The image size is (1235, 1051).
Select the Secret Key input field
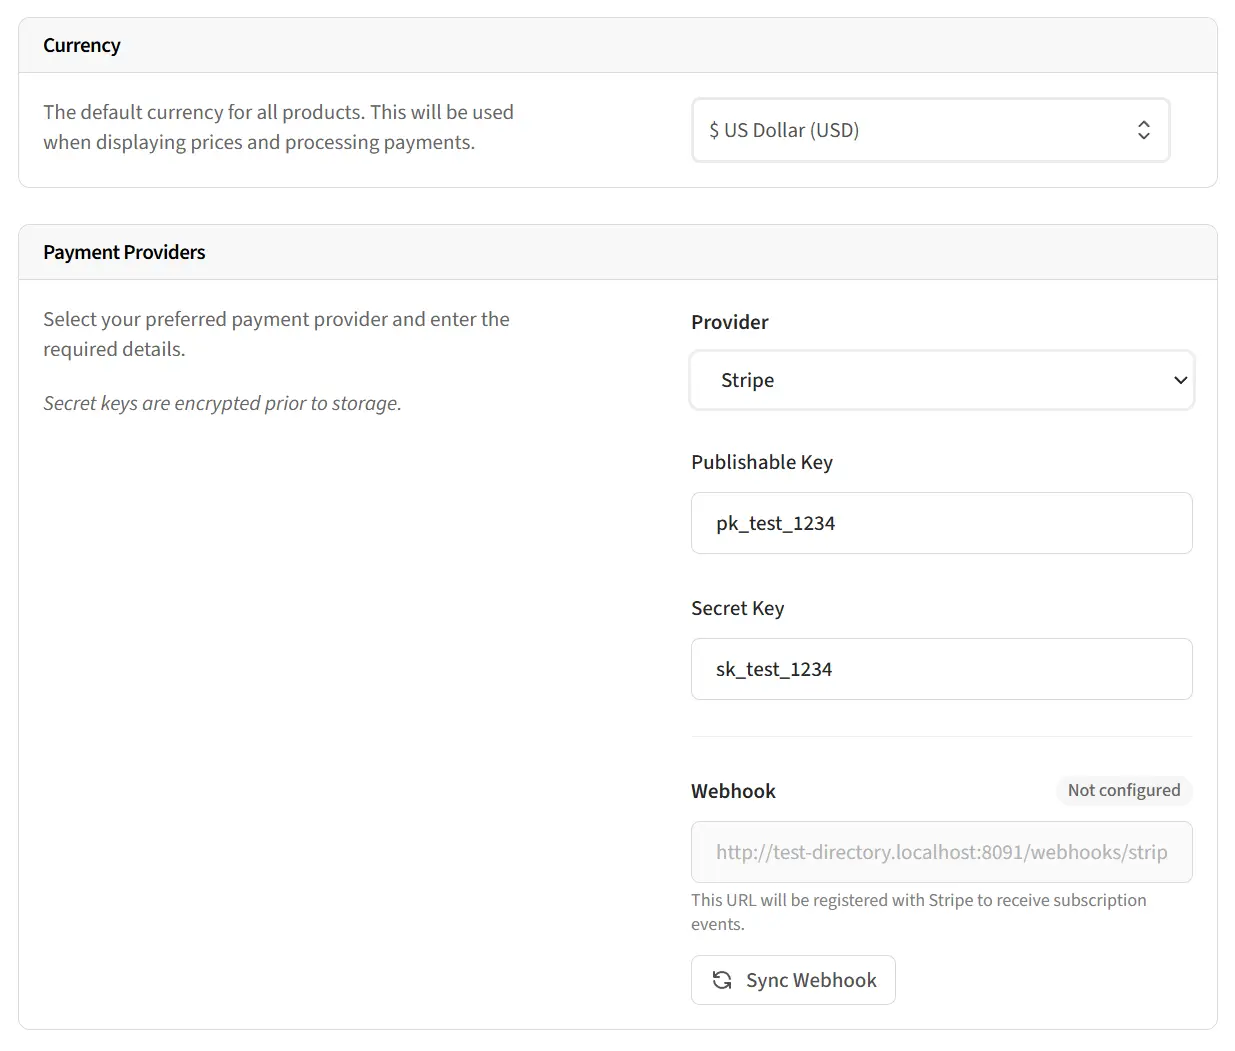pos(941,669)
